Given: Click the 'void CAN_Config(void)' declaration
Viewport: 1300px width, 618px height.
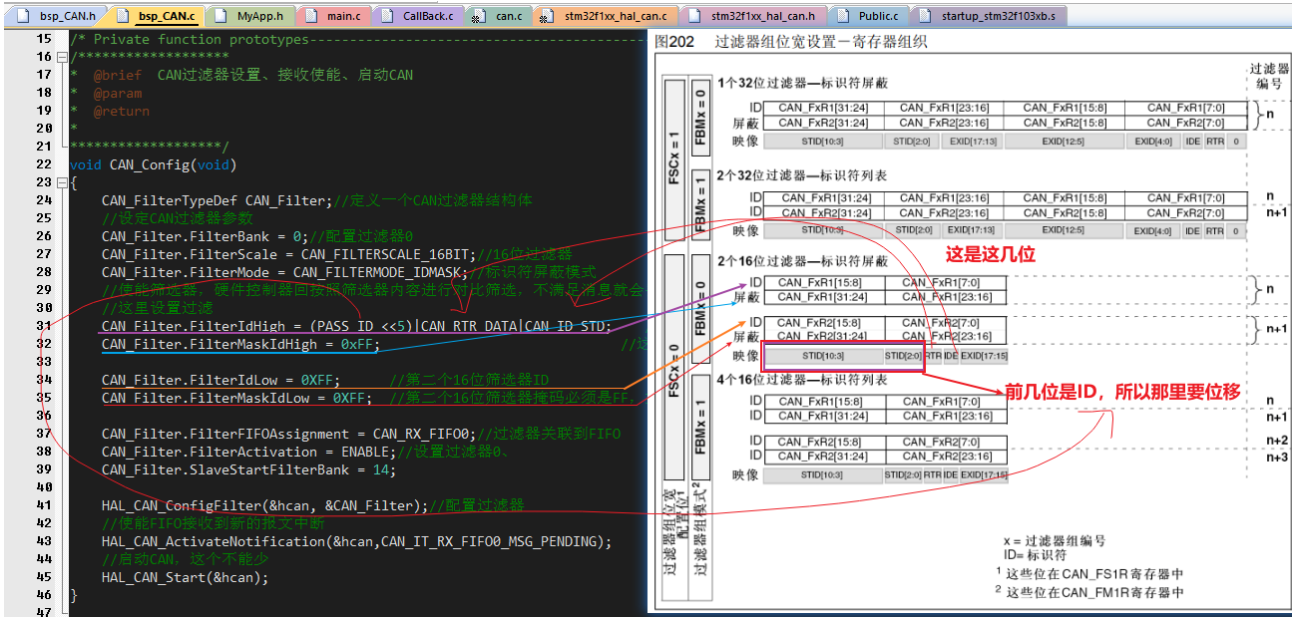Looking at the screenshot, I should (153, 165).
